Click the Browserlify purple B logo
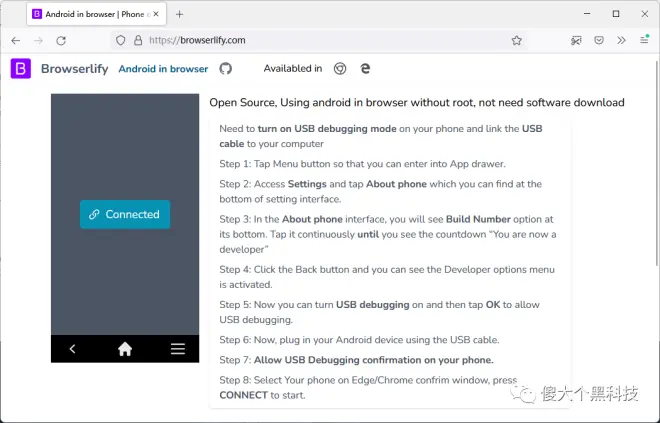The height and width of the screenshot is (423, 660). (21, 69)
